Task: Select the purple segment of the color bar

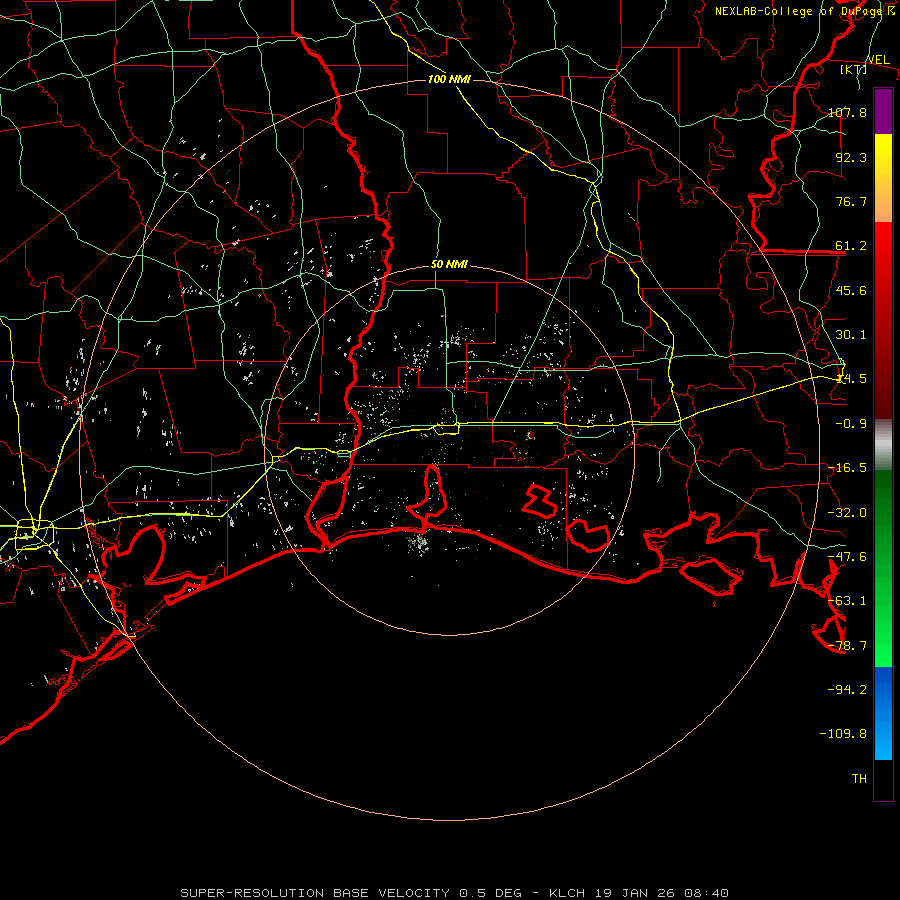Action: click(x=883, y=112)
